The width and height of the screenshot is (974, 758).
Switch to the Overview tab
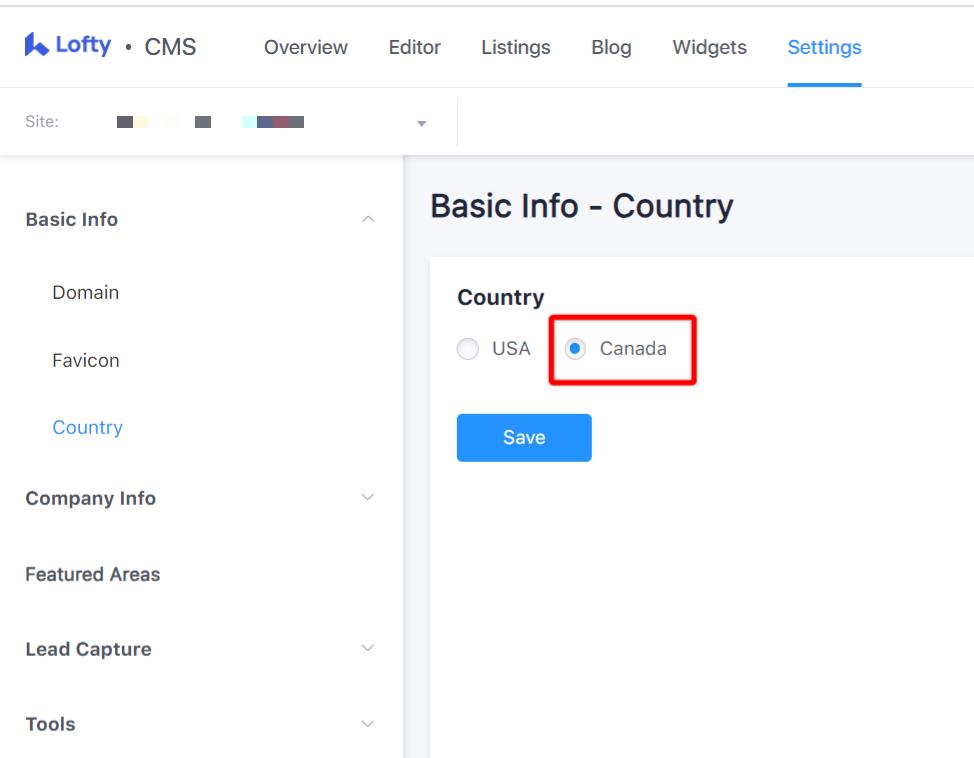(306, 47)
